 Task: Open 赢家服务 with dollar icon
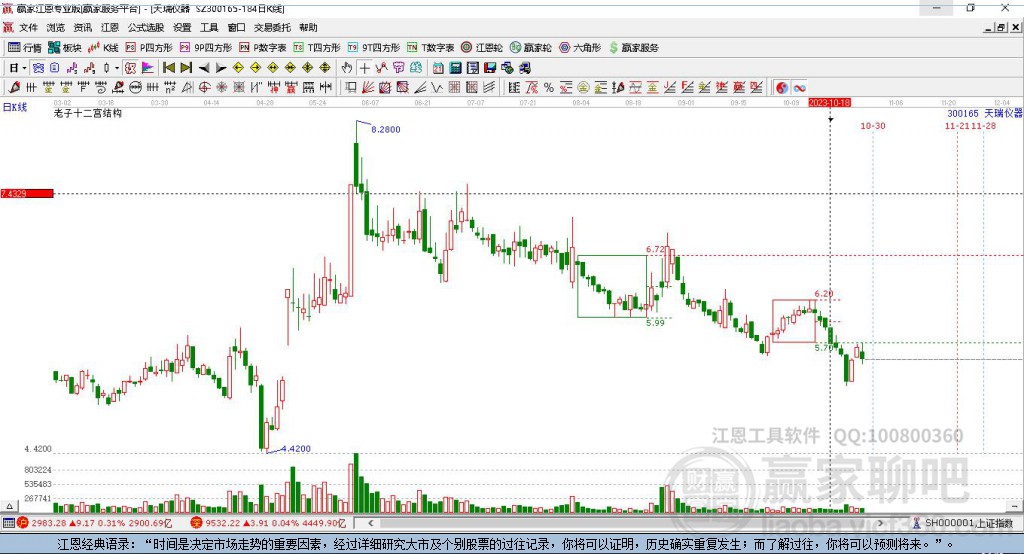(633, 48)
